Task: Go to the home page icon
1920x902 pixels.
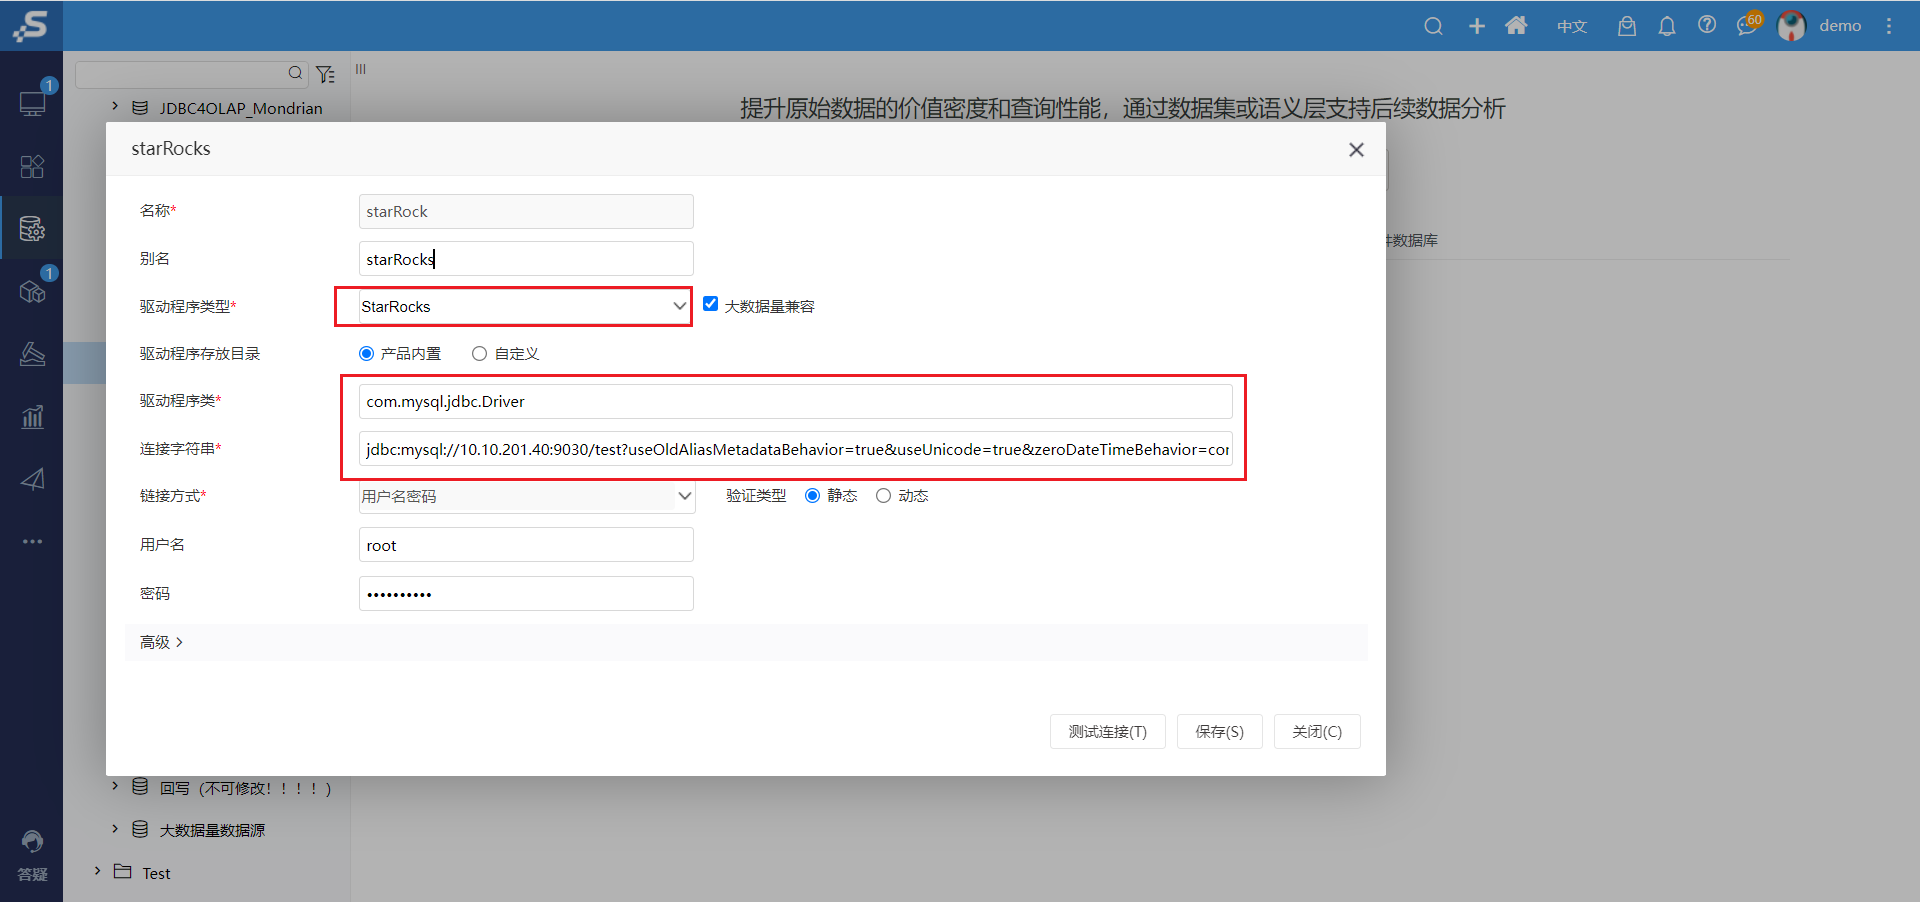Action: [x=1516, y=26]
